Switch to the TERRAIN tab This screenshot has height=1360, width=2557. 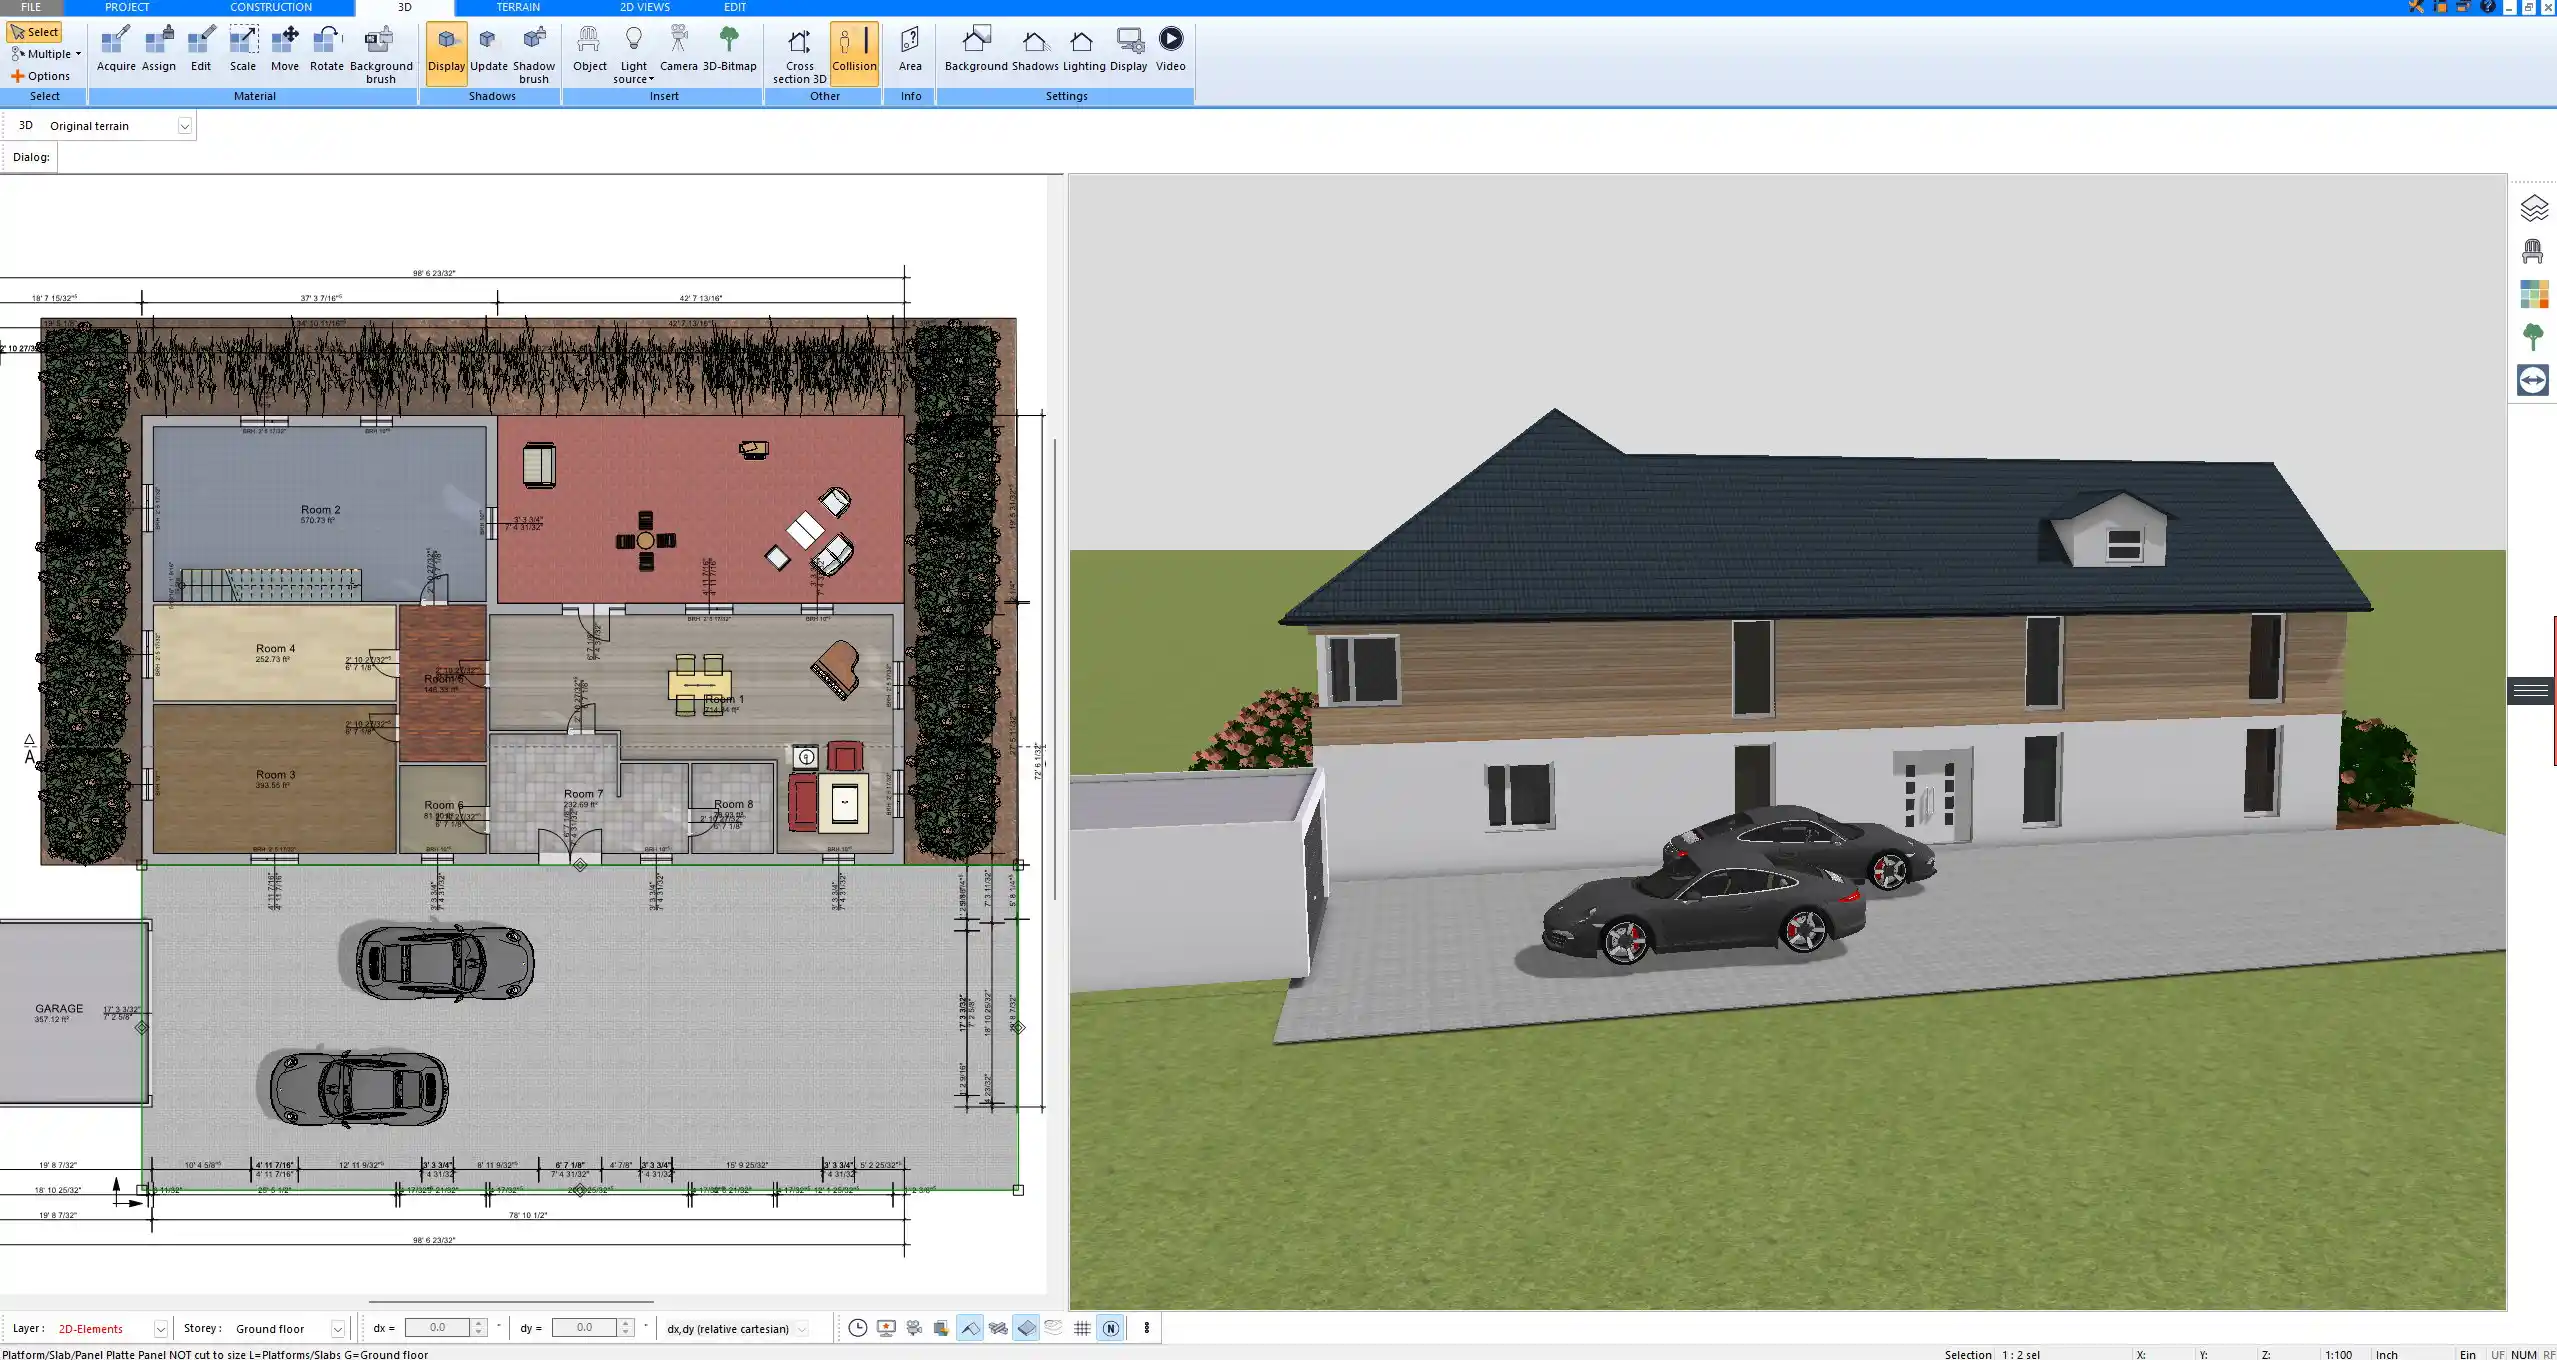[518, 7]
